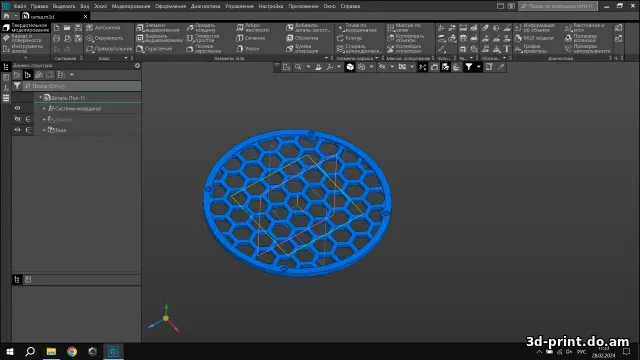The image size is (640, 360).
Task: Expand the Эскиз panel group dropdown
Action: pyautogui.click(x=126, y=58)
